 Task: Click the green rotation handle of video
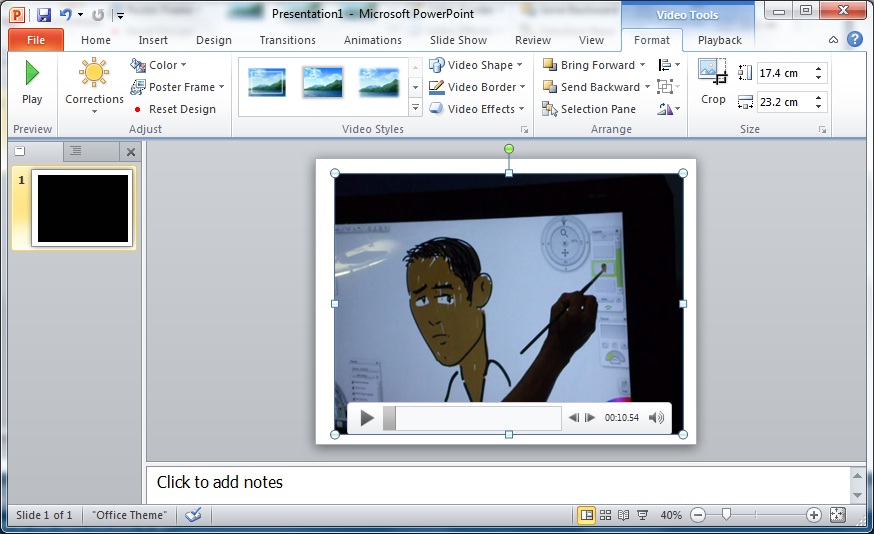pyautogui.click(x=508, y=149)
